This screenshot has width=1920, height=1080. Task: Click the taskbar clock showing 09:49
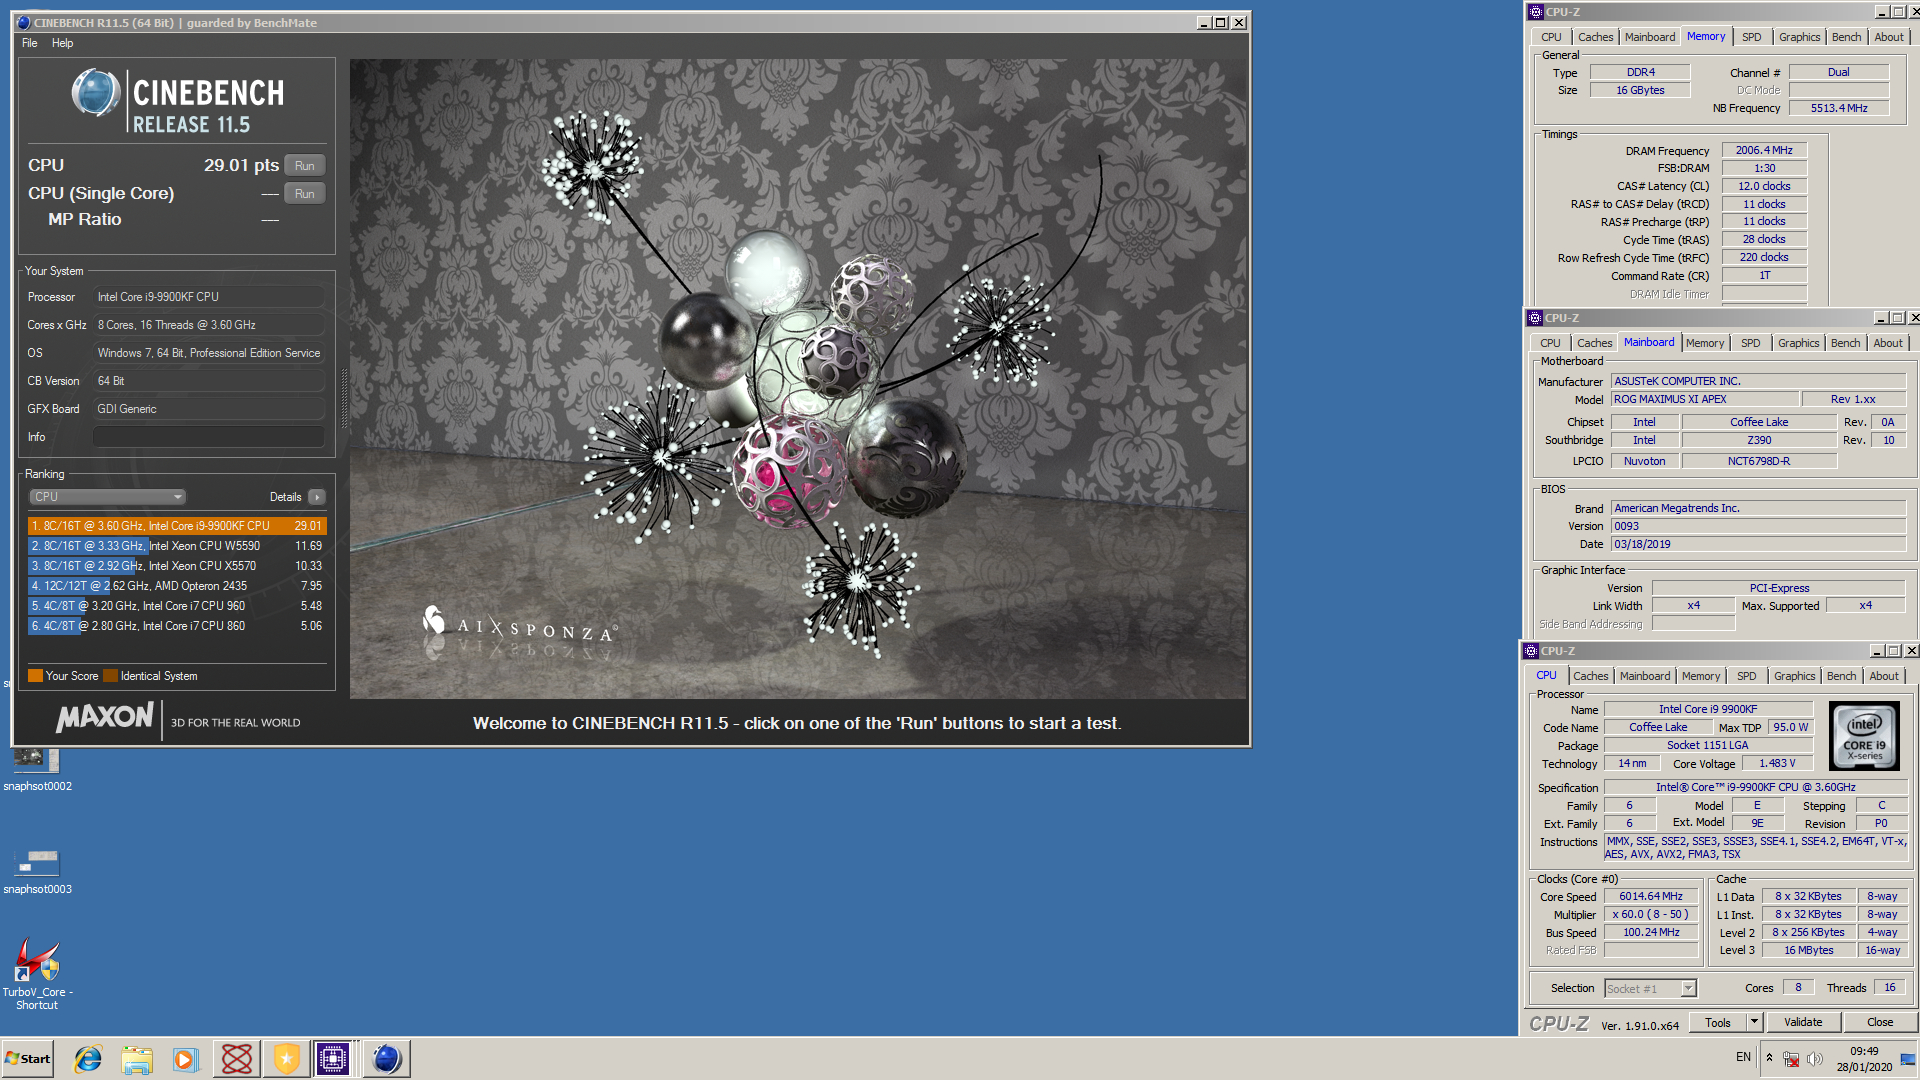[x=1864, y=1059]
